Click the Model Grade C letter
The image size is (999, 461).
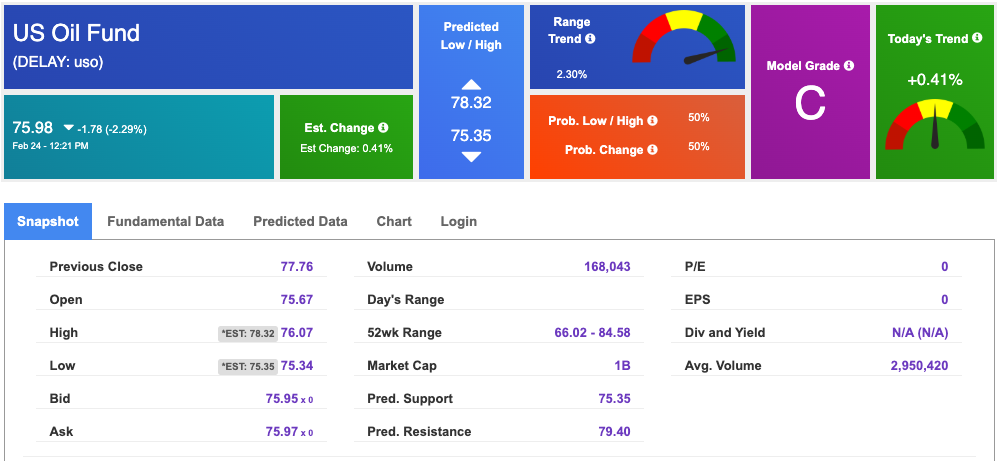tap(810, 103)
